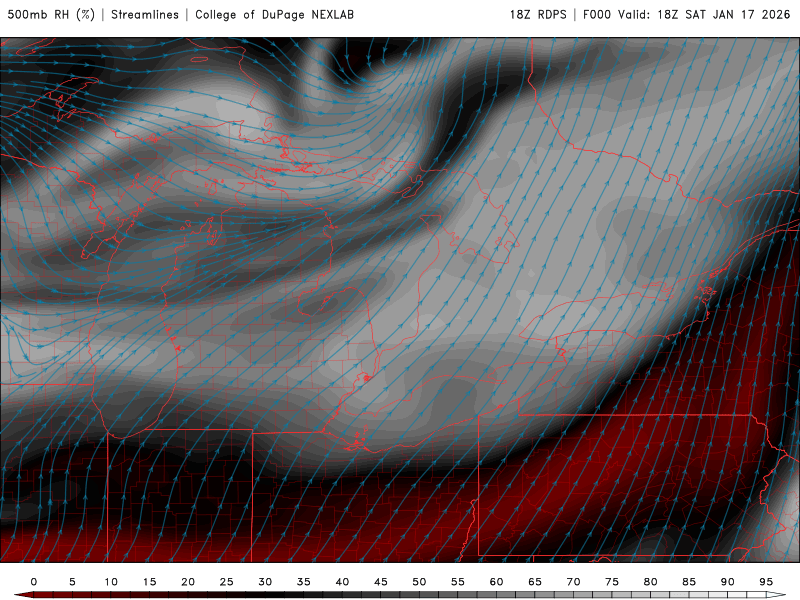Click the "0" label on color scale

coord(34,582)
